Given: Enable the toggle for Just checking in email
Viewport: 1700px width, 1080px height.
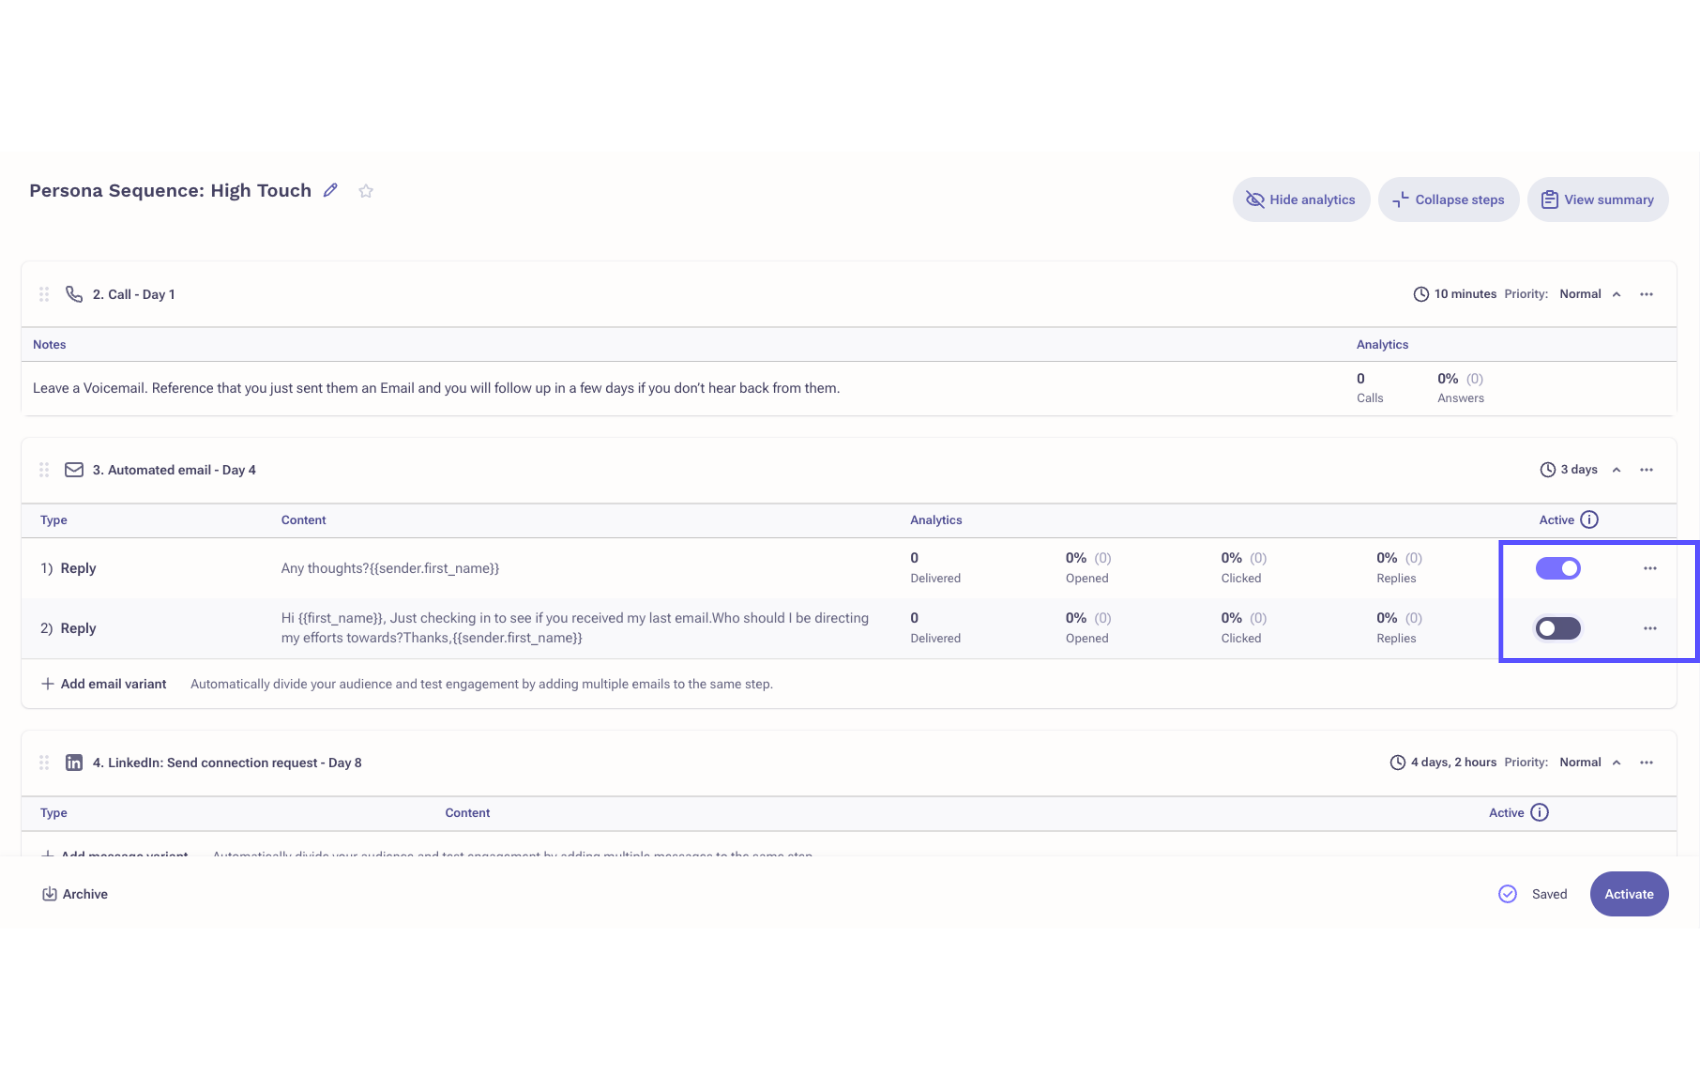Looking at the screenshot, I should click(x=1558, y=628).
